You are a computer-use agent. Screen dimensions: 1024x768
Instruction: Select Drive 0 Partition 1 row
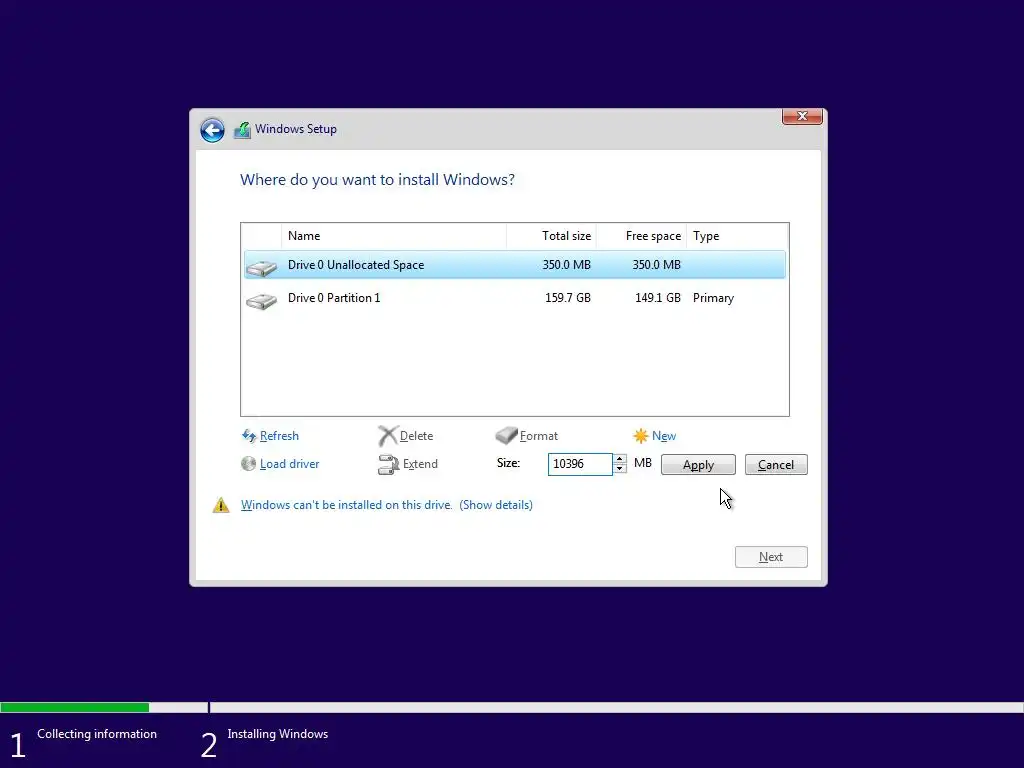click(515, 298)
